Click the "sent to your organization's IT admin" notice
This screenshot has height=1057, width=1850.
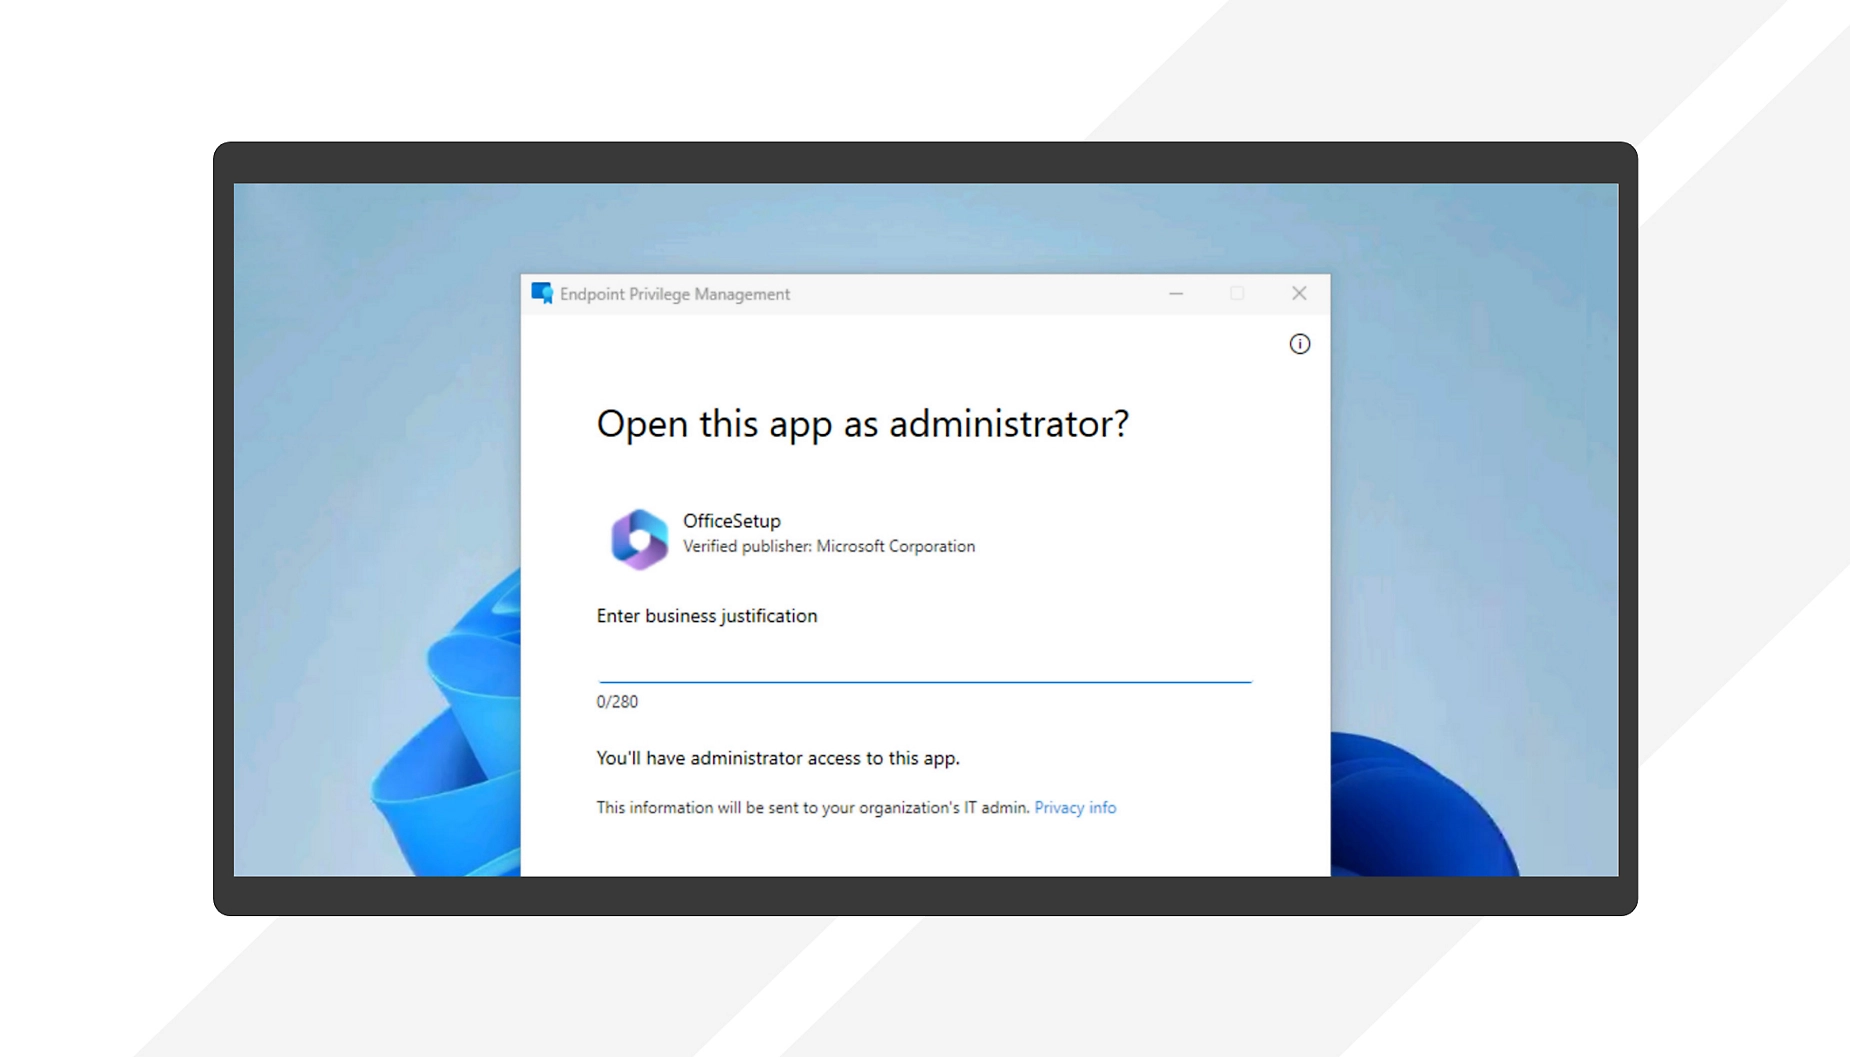click(812, 808)
